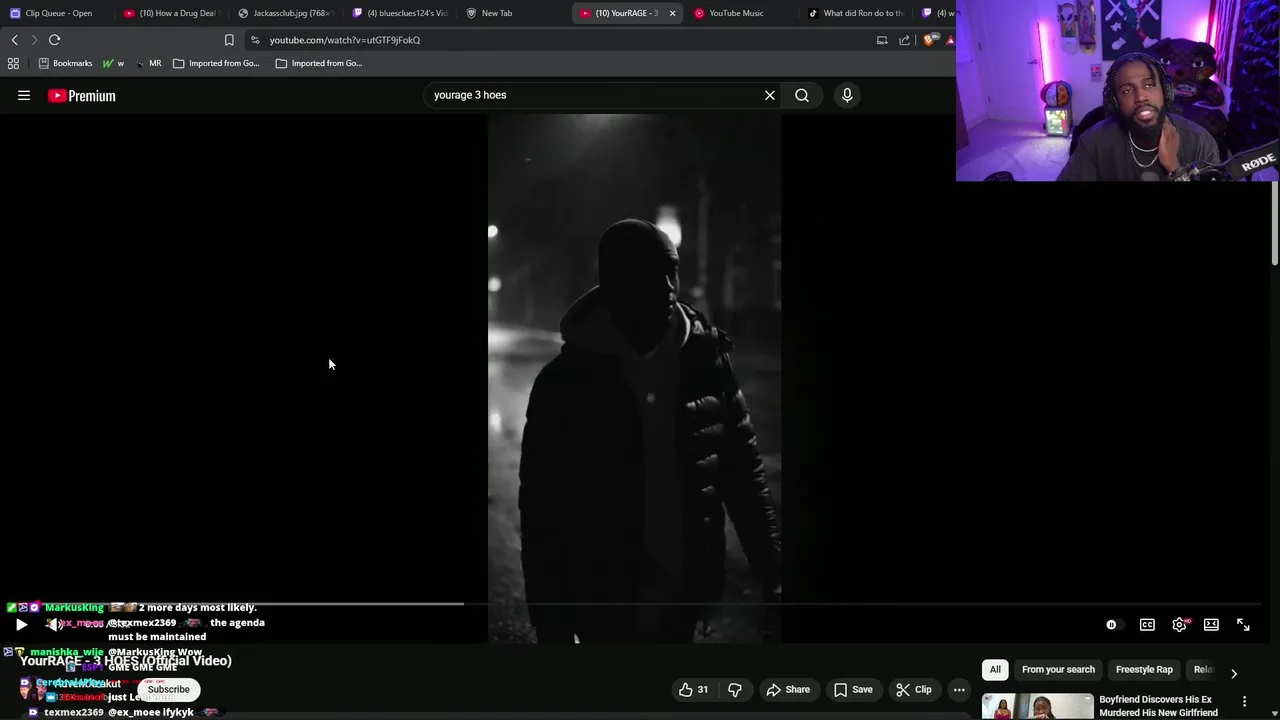The width and height of the screenshot is (1280, 720).
Task: Open browser share icon in address bar
Action: coord(905,40)
